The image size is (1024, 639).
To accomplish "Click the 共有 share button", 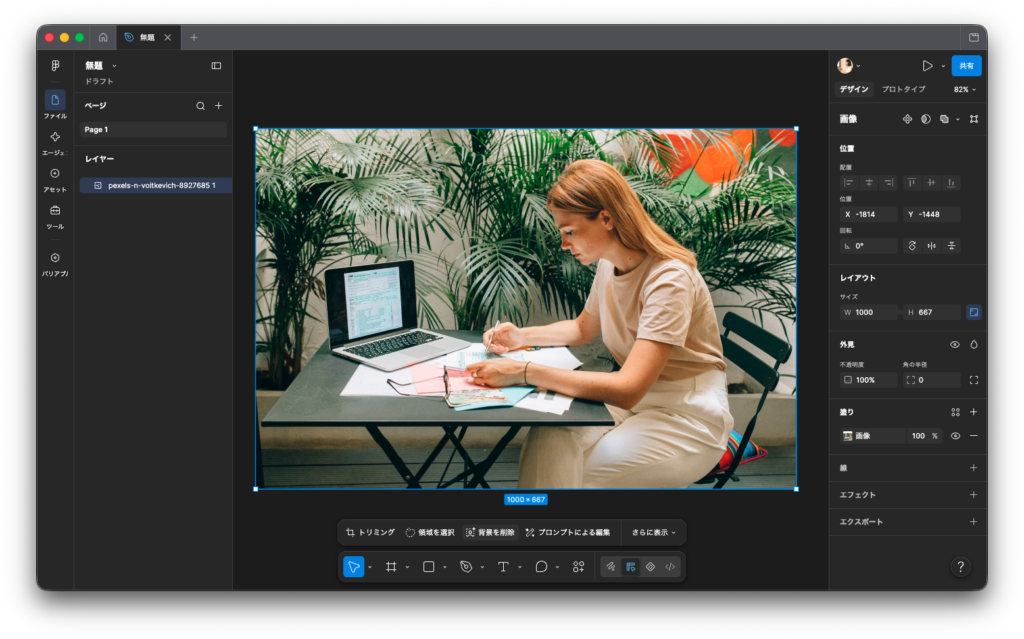I will tap(967, 66).
